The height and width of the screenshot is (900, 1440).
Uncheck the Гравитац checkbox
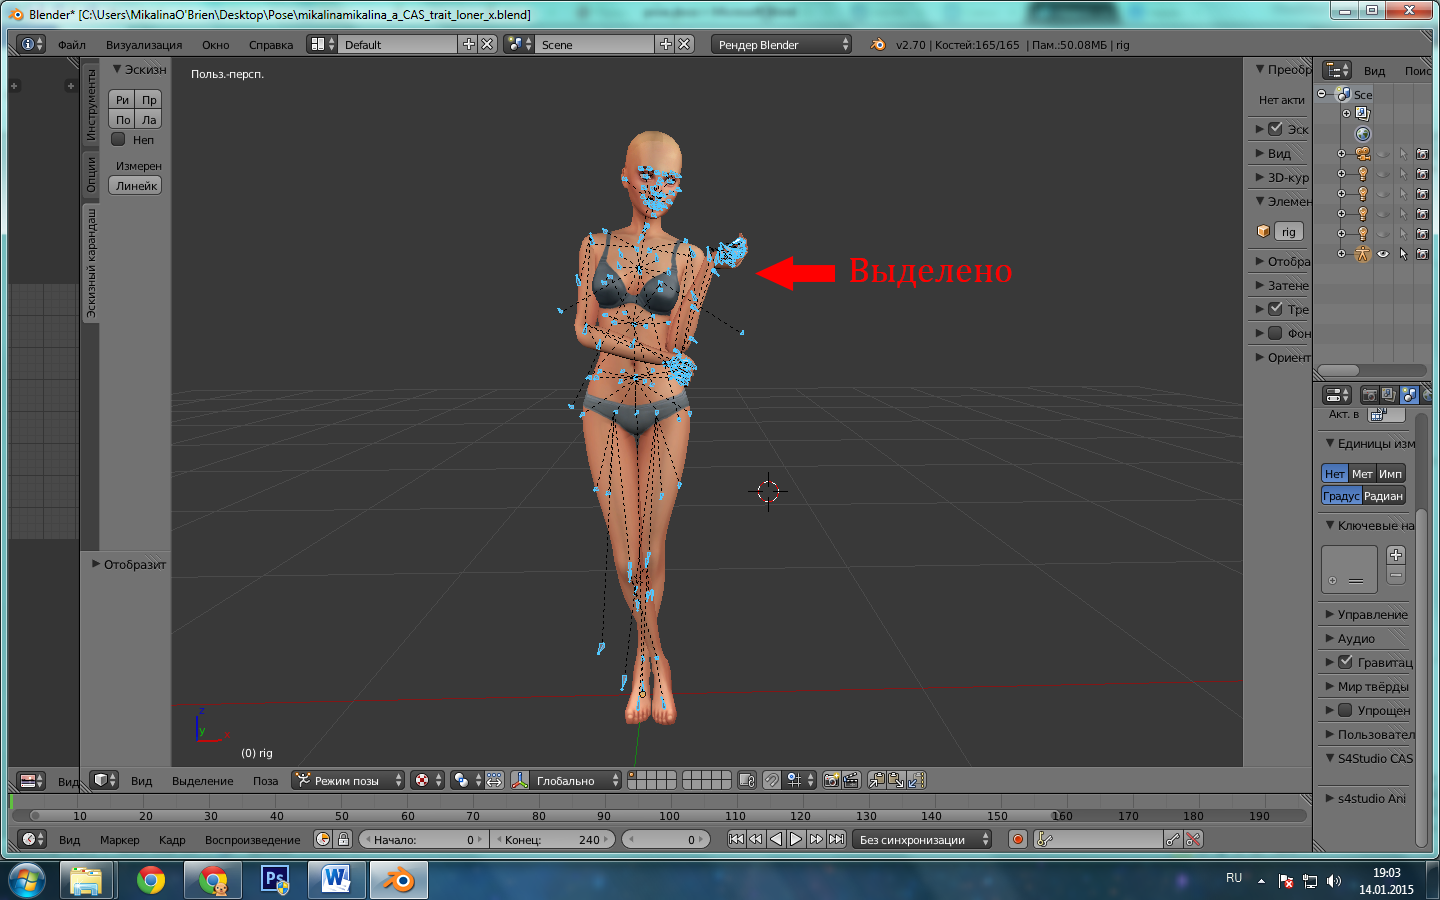click(1345, 662)
